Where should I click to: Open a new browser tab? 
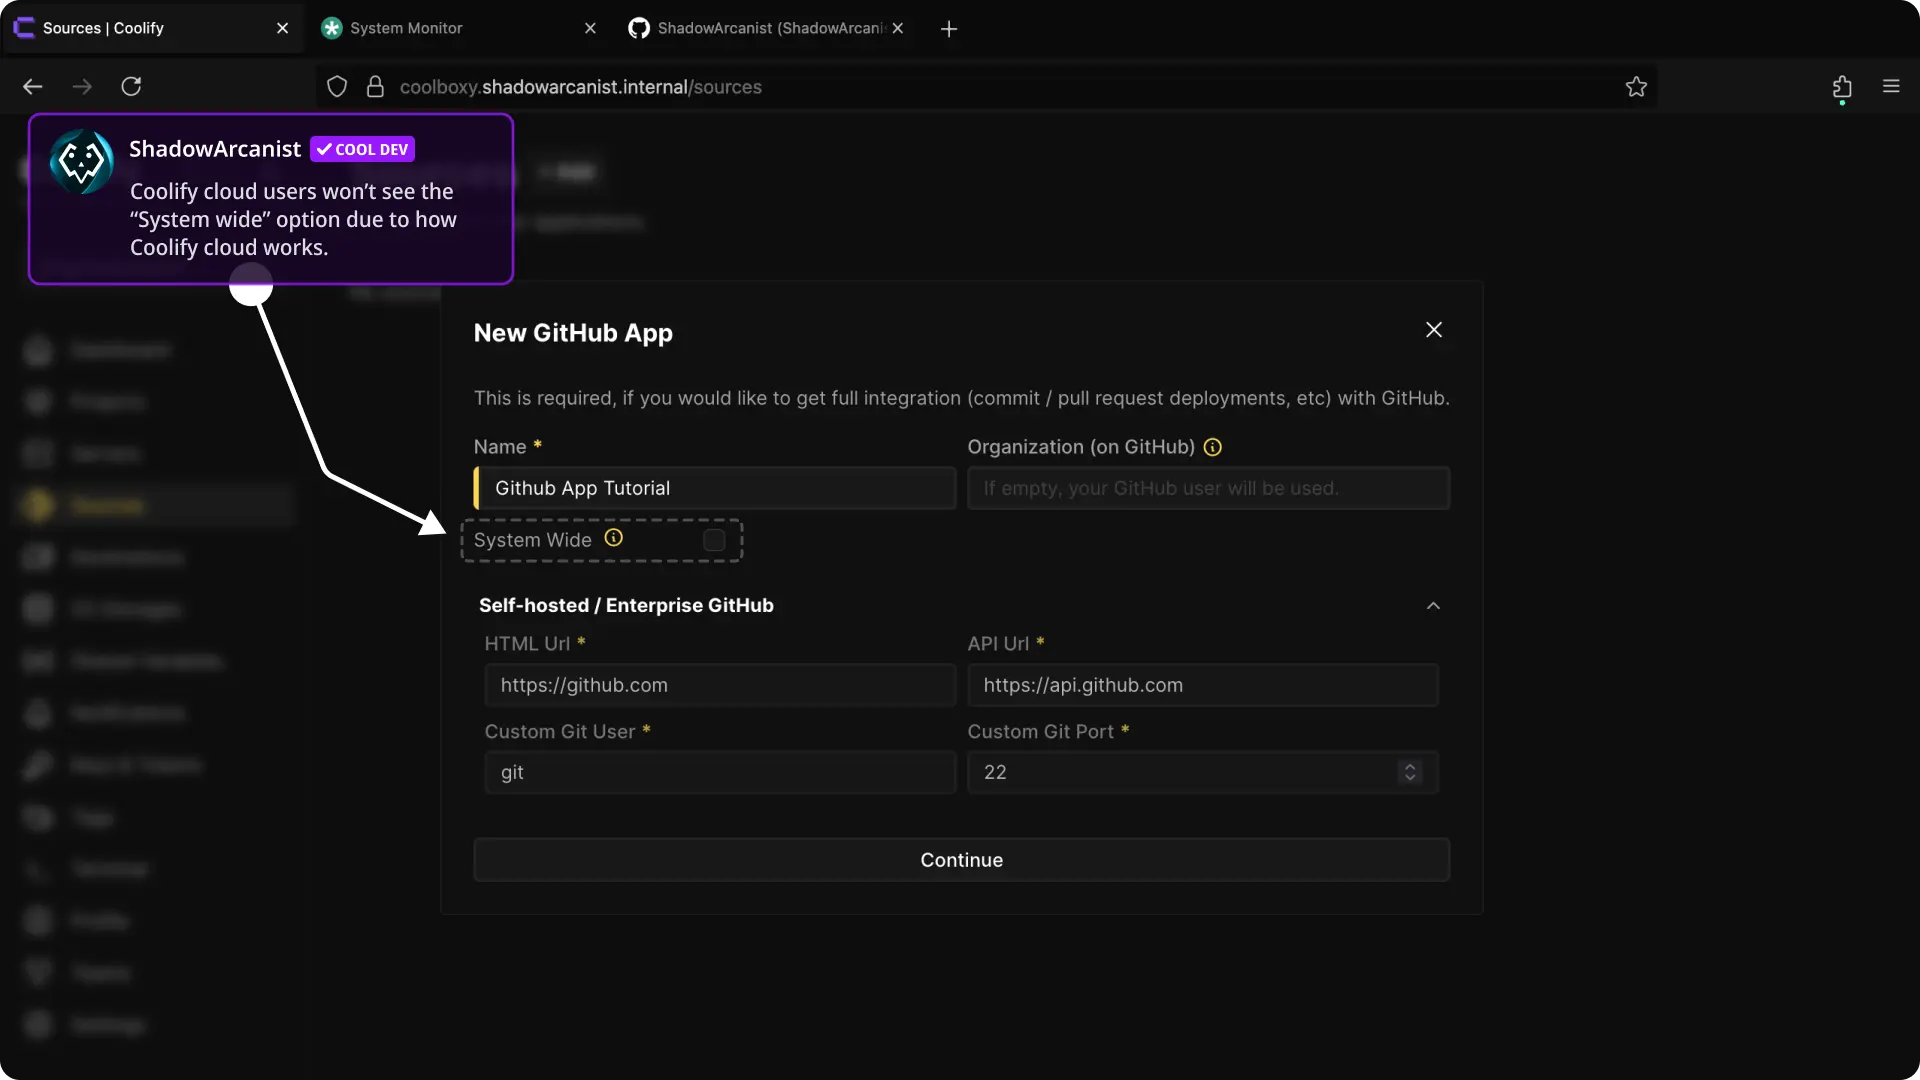pos(949,29)
